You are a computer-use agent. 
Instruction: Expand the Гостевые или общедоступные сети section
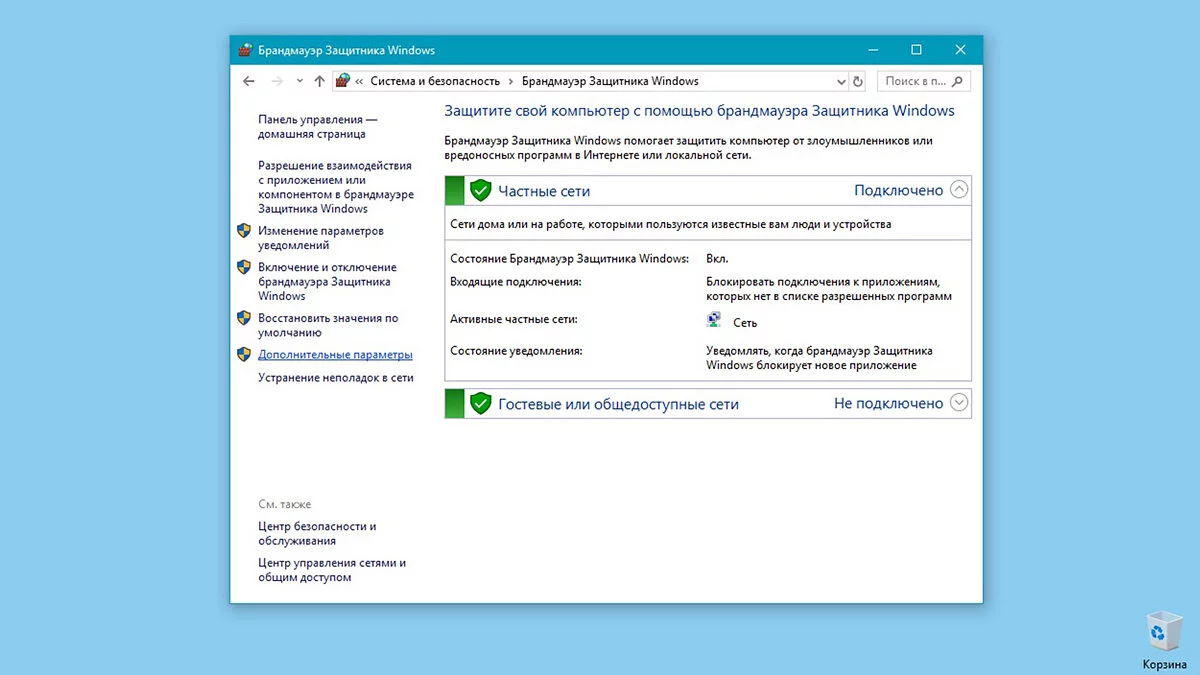click(959, 403)
